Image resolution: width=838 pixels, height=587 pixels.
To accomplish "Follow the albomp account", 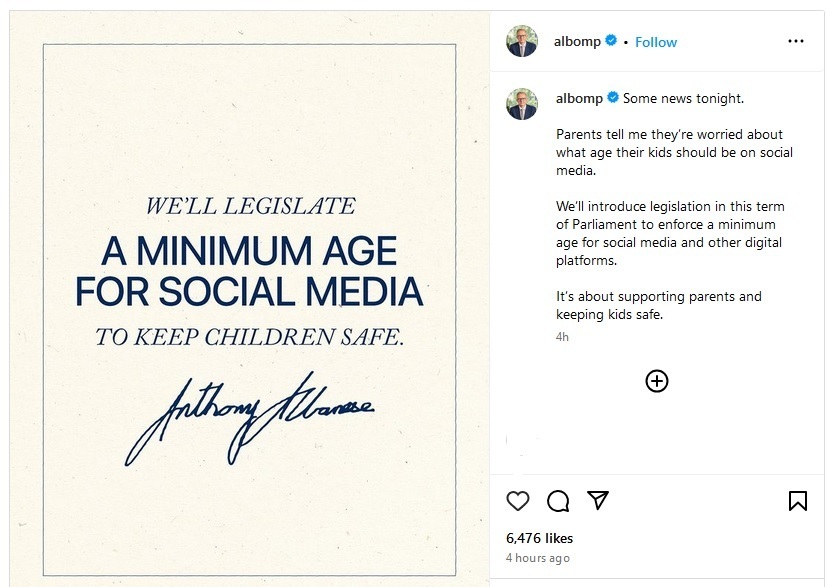I will [656, 42].
